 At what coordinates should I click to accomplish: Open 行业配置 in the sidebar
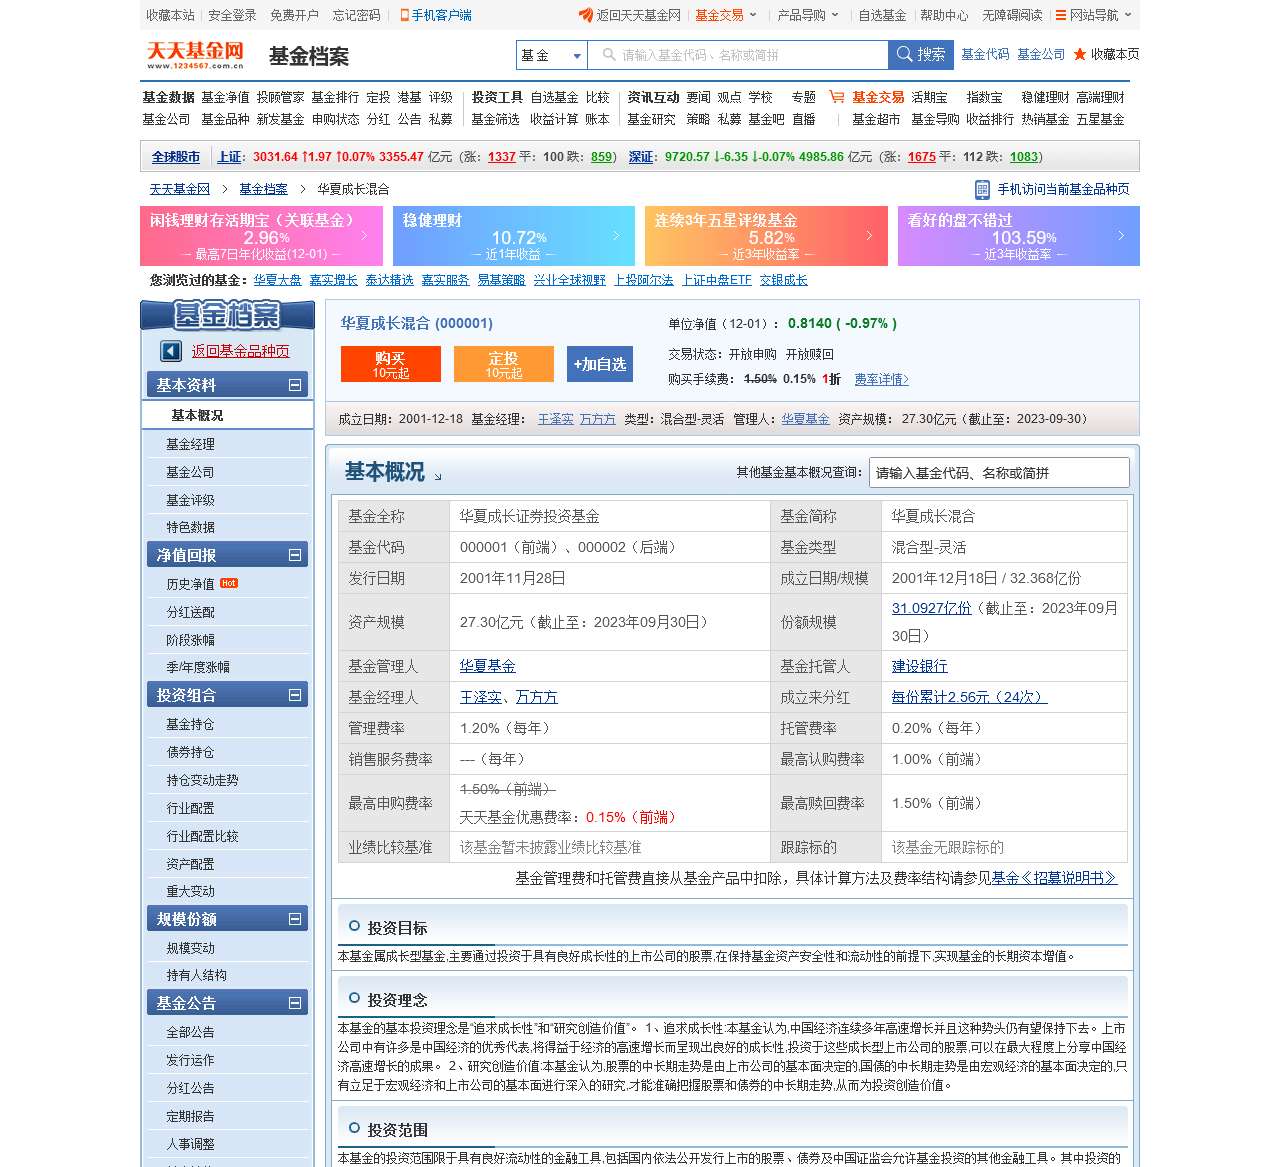pos(190,808)
